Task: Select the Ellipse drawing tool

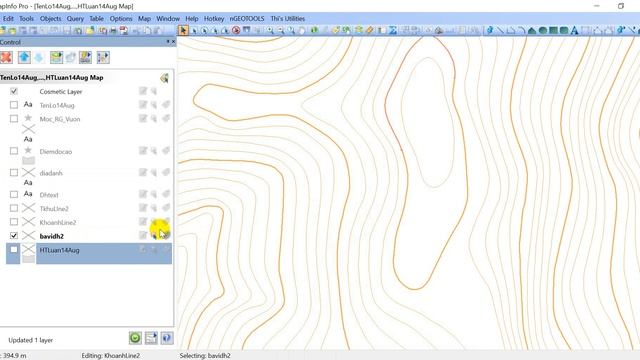Action: point(542,30)
